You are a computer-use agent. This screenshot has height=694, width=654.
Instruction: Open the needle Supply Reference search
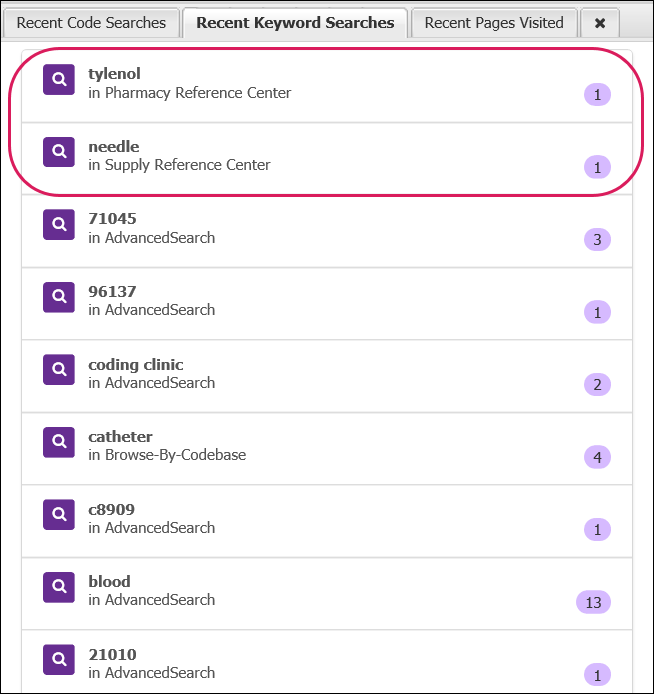tap(180, 165)
